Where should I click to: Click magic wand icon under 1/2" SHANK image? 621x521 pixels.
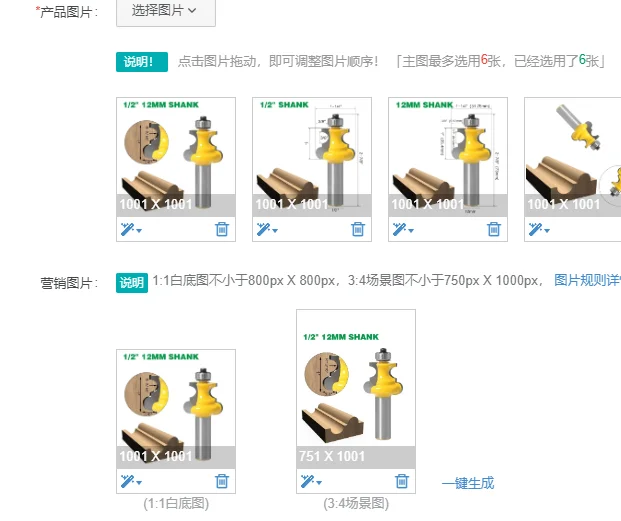pyautogui.click(x=267, y=229)
